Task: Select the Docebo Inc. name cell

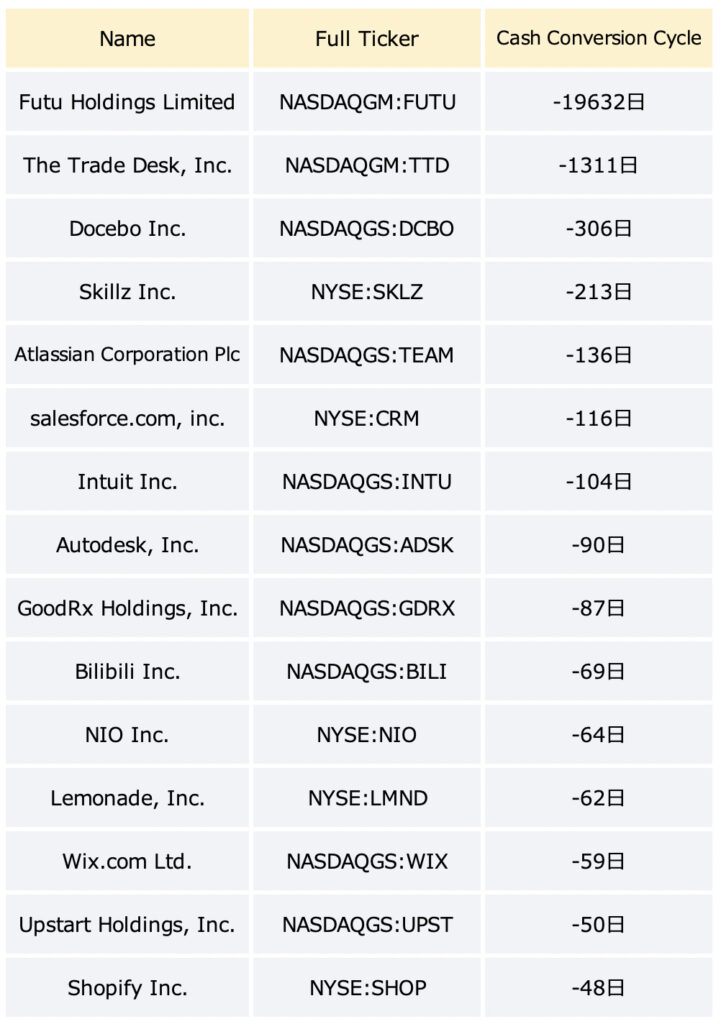Action: point(127,229)
